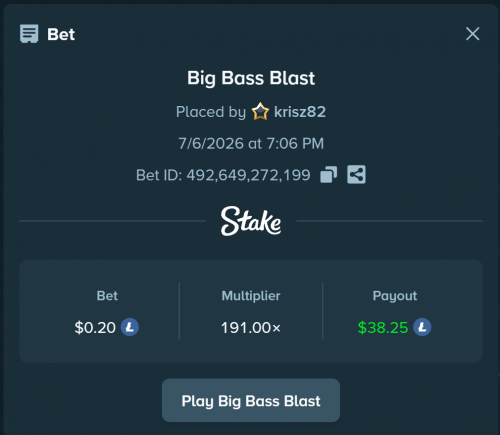Click the Stake logo in the divider

pyautogui.click(x=251, y=221)
